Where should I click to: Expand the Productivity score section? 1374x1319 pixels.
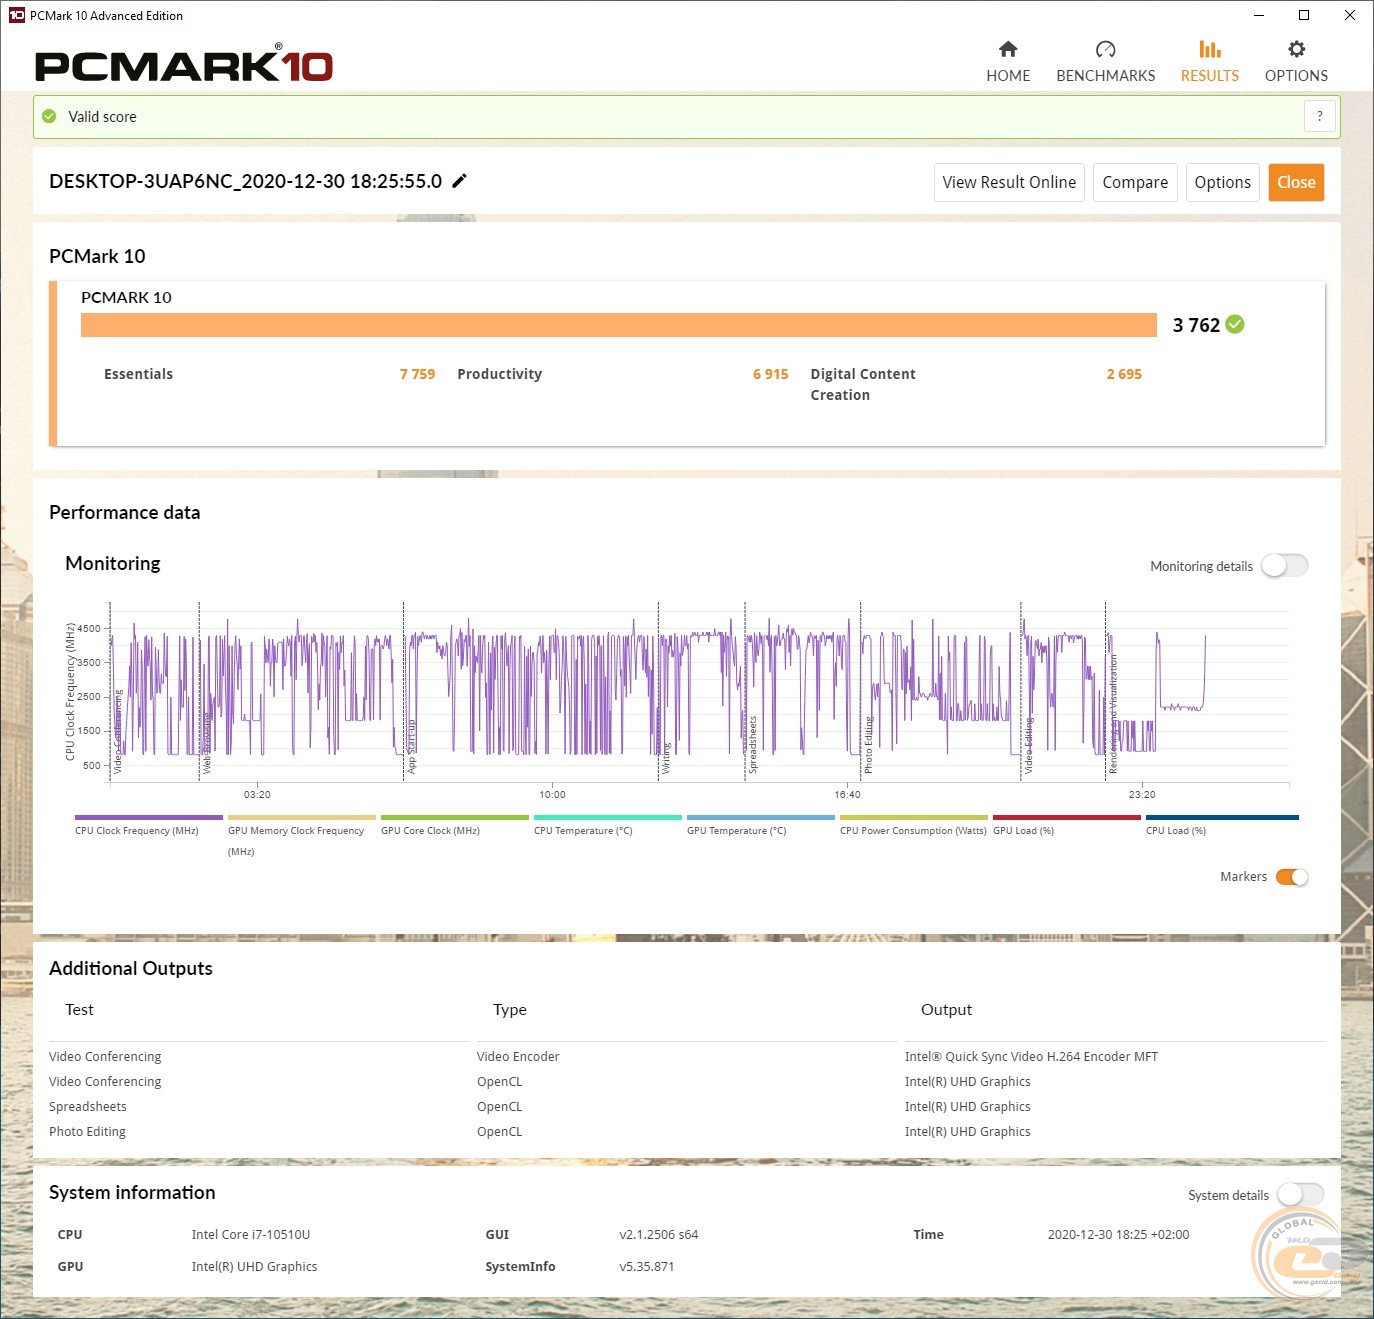[499, 374]
